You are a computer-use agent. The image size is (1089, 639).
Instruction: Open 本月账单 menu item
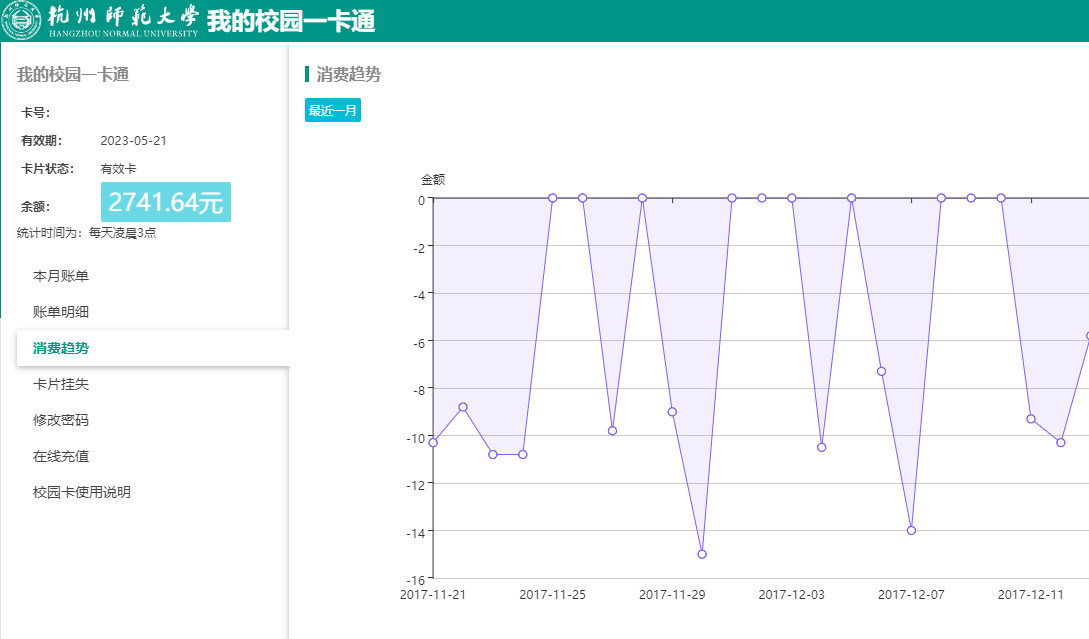click(60, 276)
